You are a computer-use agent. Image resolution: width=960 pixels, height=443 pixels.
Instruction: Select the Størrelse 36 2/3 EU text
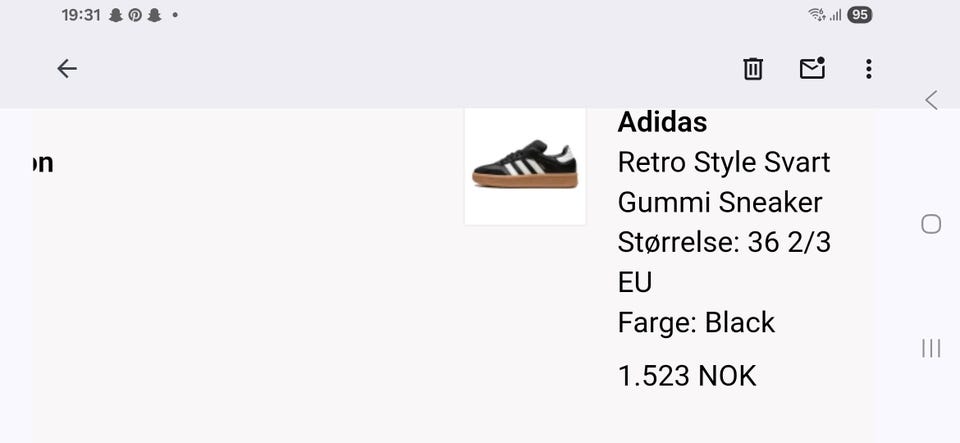tap(724, 262)
